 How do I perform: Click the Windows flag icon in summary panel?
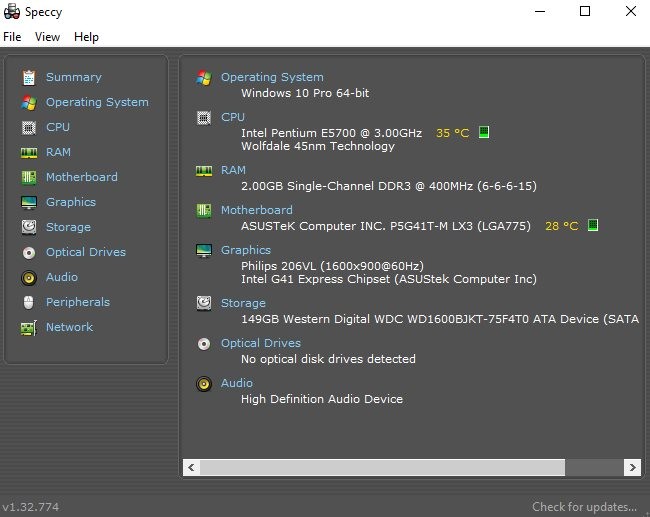tap(204, 78)
